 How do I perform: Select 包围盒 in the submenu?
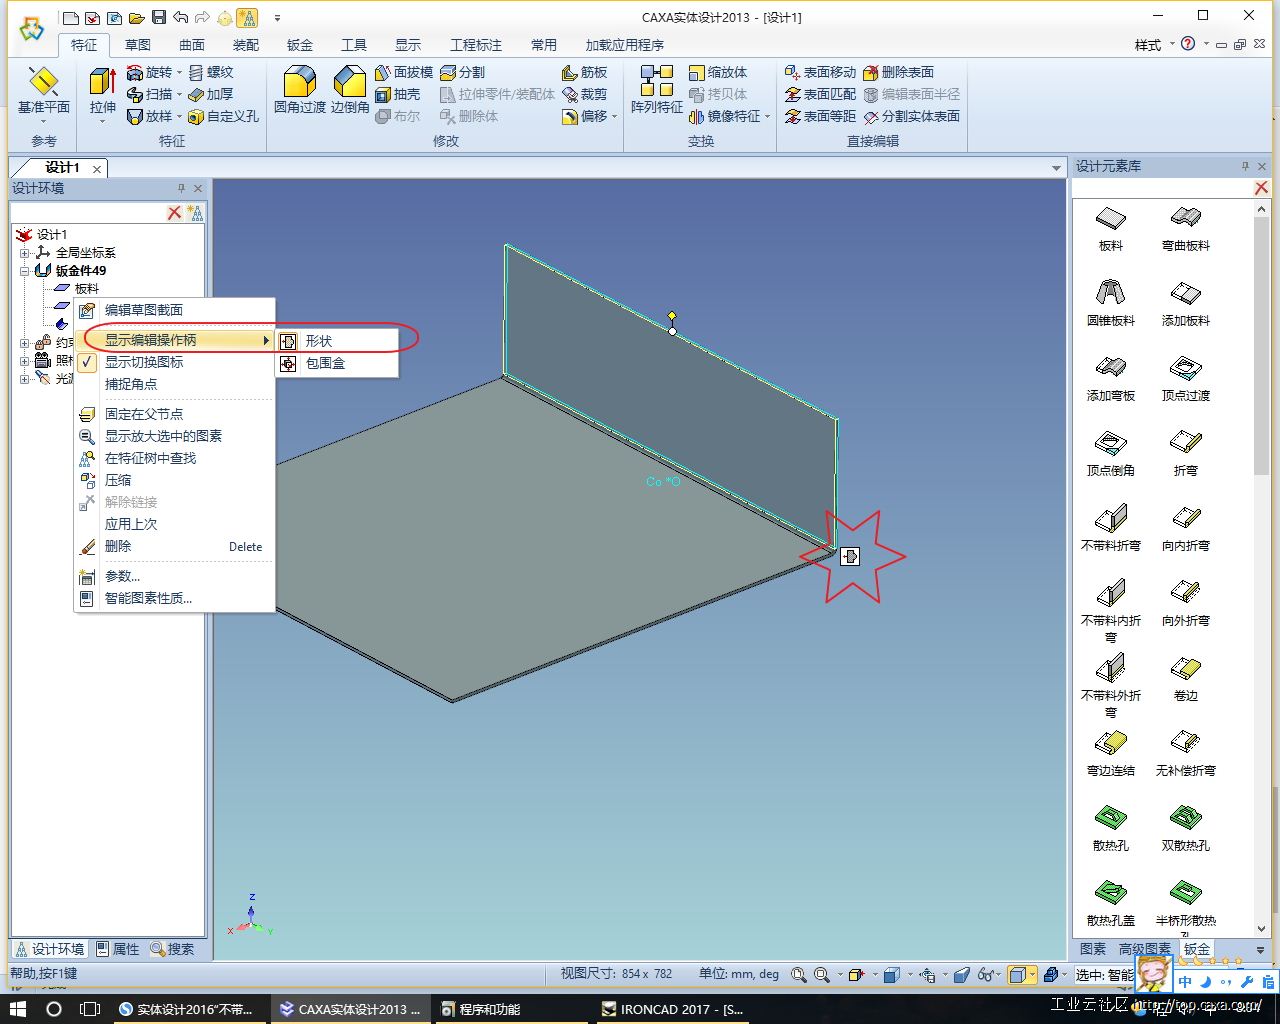click(x=325, y=363)
